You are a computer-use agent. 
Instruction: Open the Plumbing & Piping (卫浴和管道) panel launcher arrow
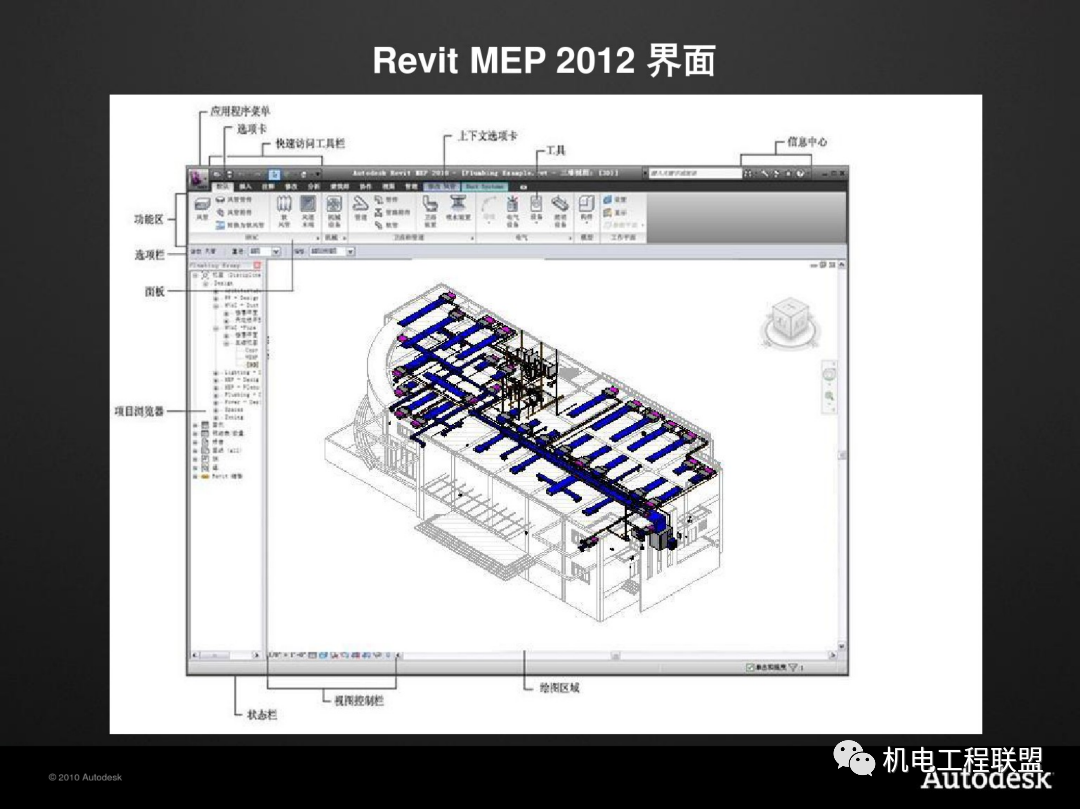pos(472,238)
